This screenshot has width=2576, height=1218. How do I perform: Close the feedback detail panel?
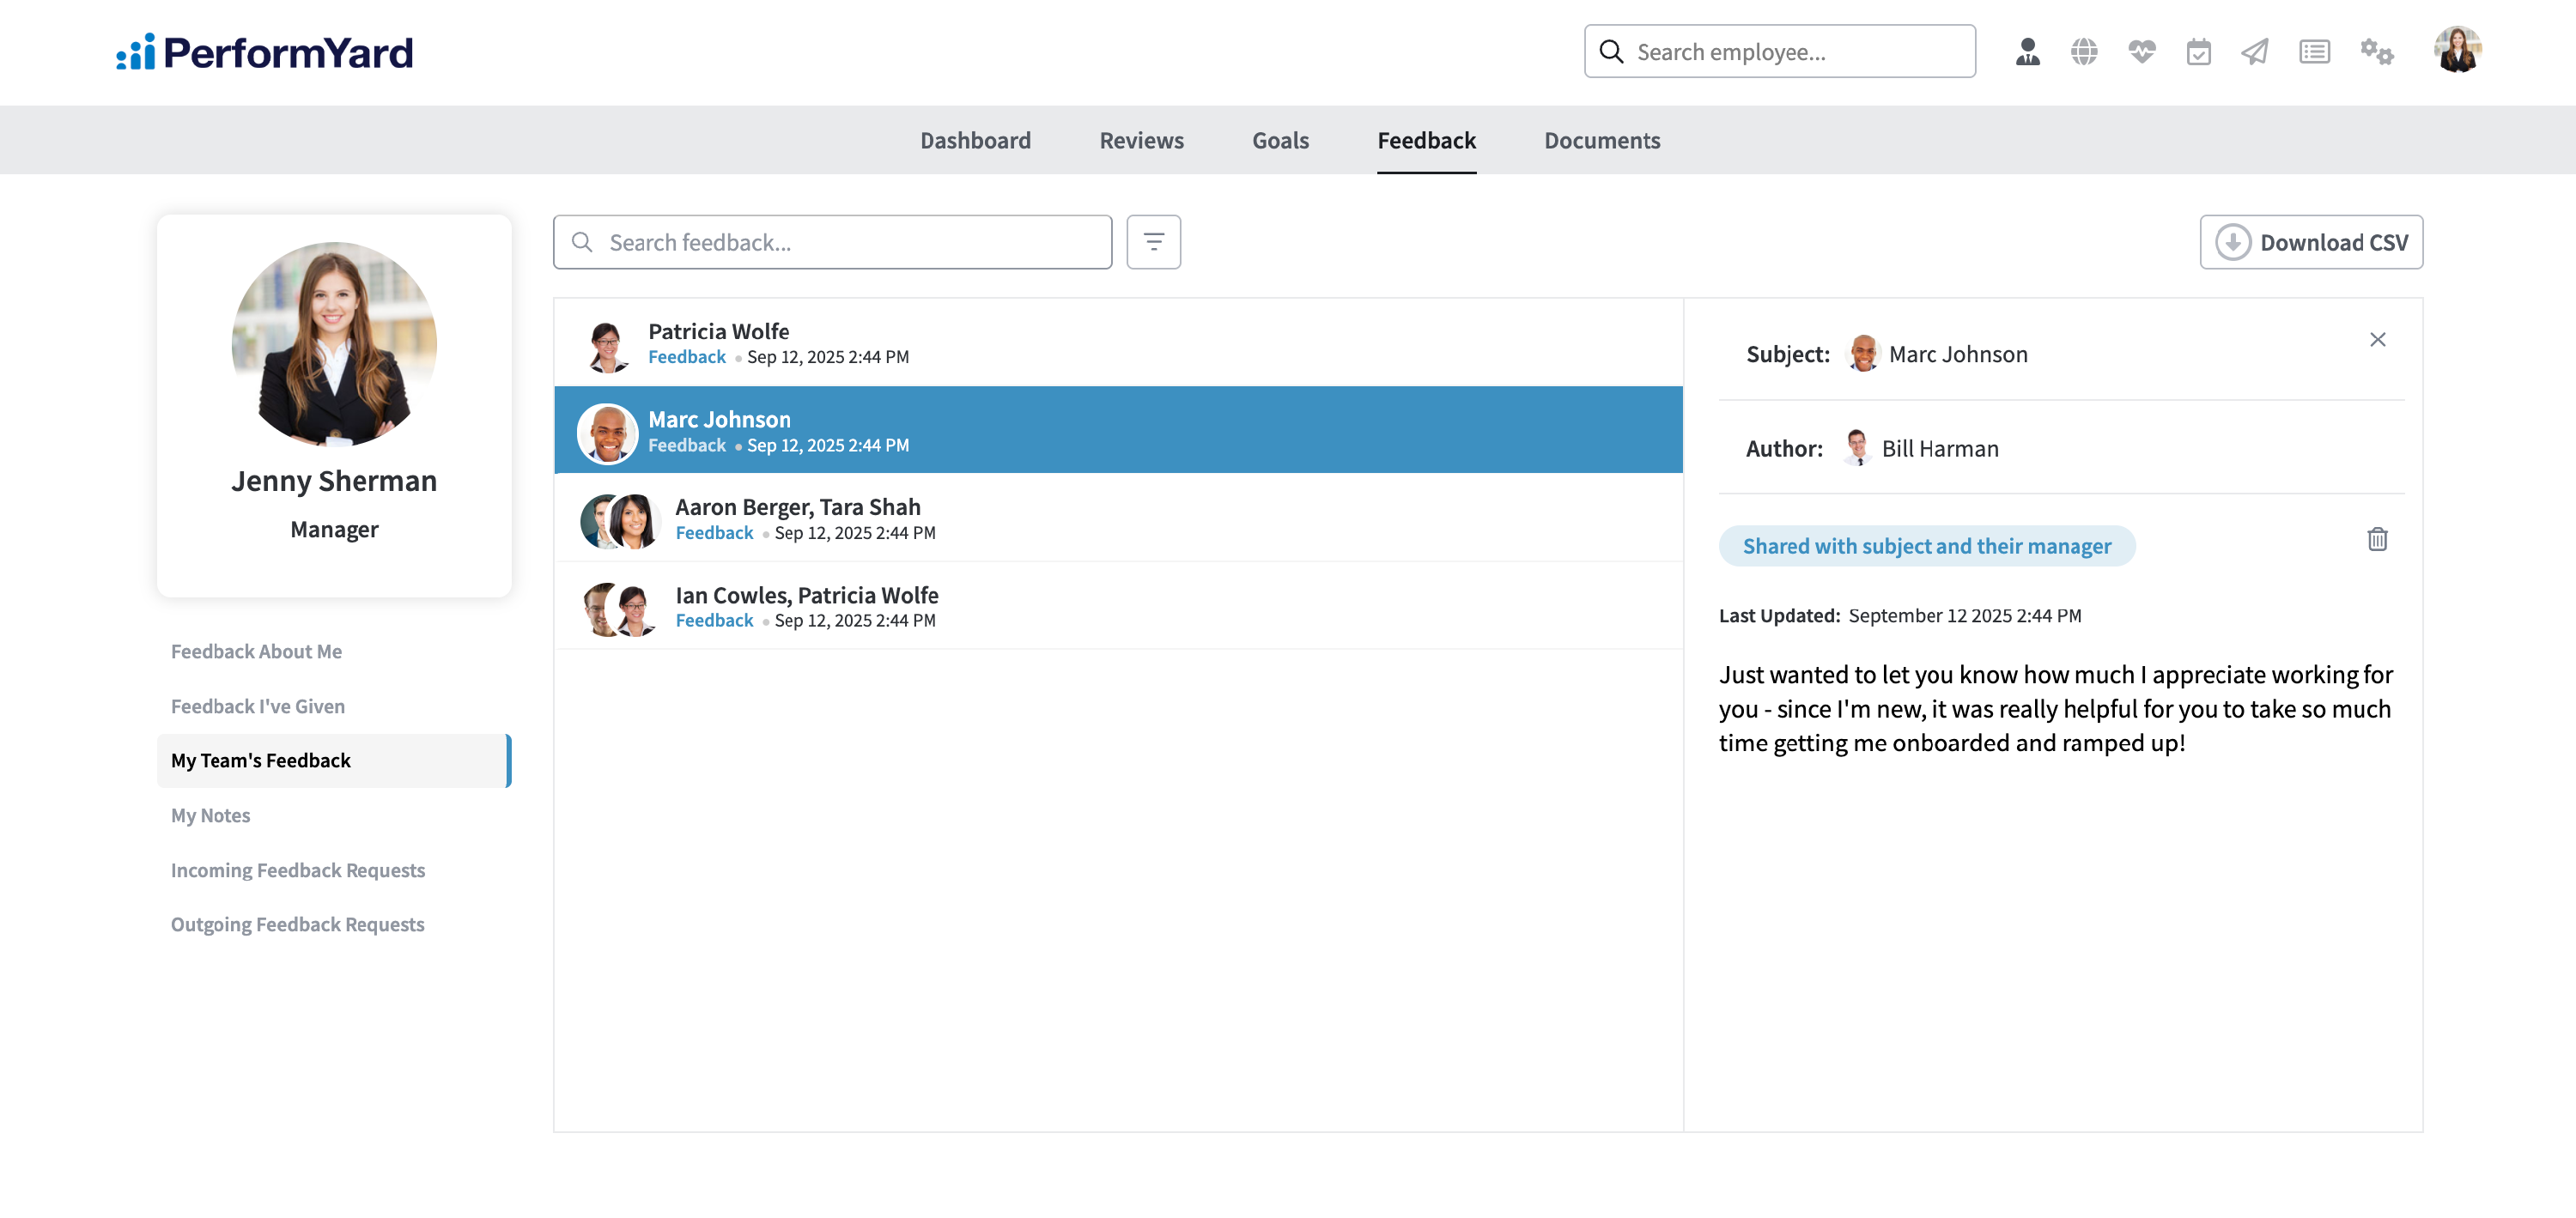(2377, 340)
